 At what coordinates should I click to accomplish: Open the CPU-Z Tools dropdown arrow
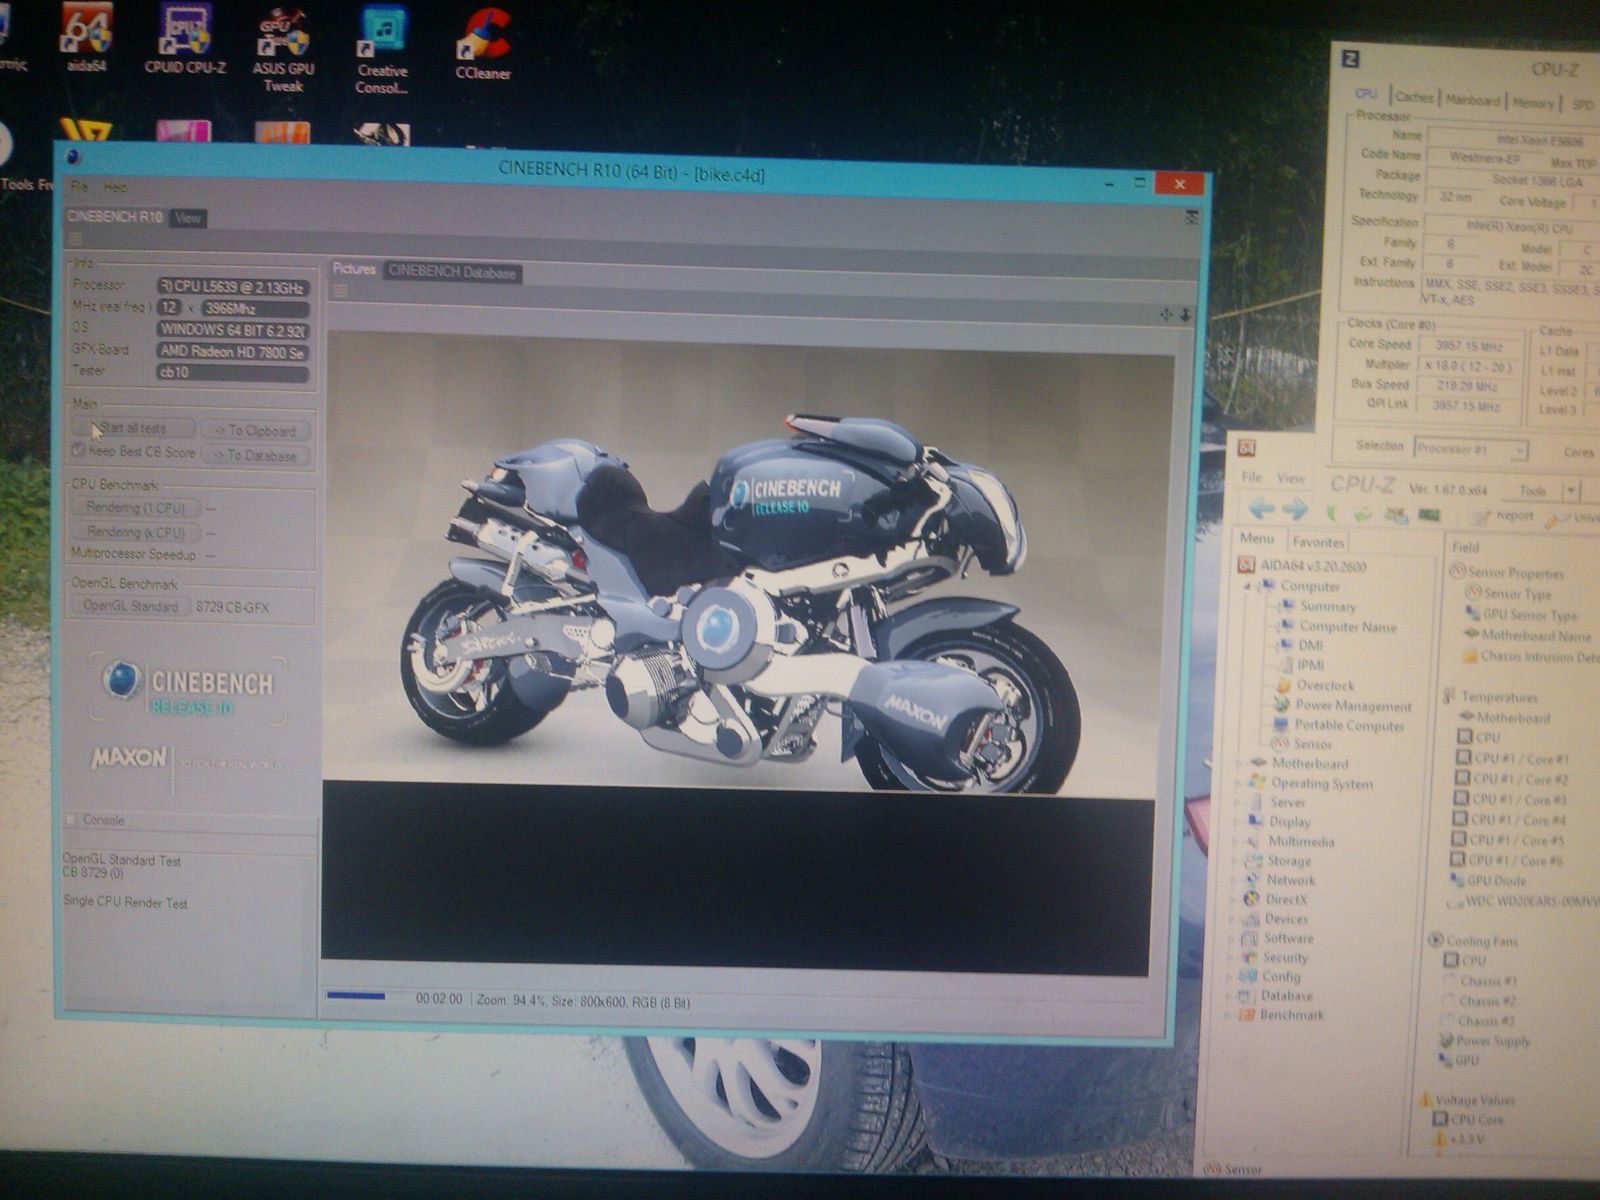pyautogui.click(x=1571, y=491)
